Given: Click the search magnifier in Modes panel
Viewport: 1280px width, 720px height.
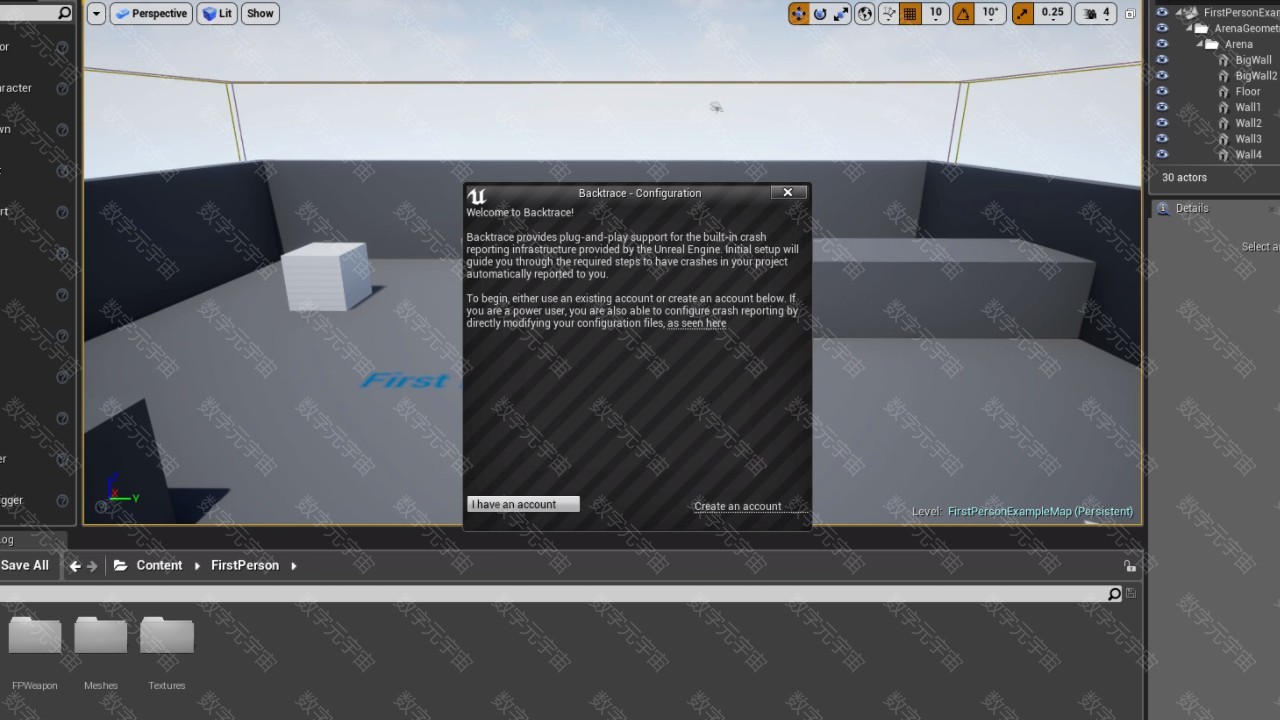Looking at the screenshot, I should [64, 13].
